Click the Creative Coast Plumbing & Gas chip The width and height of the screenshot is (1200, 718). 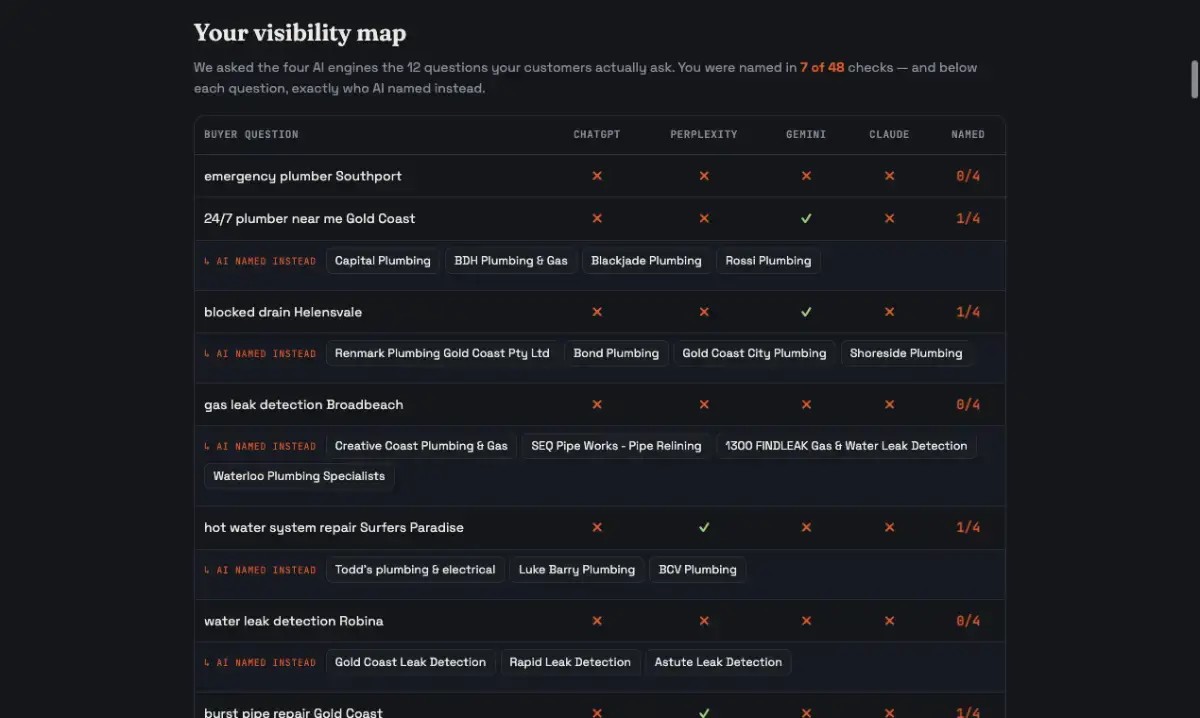click(x=421, y=446)
